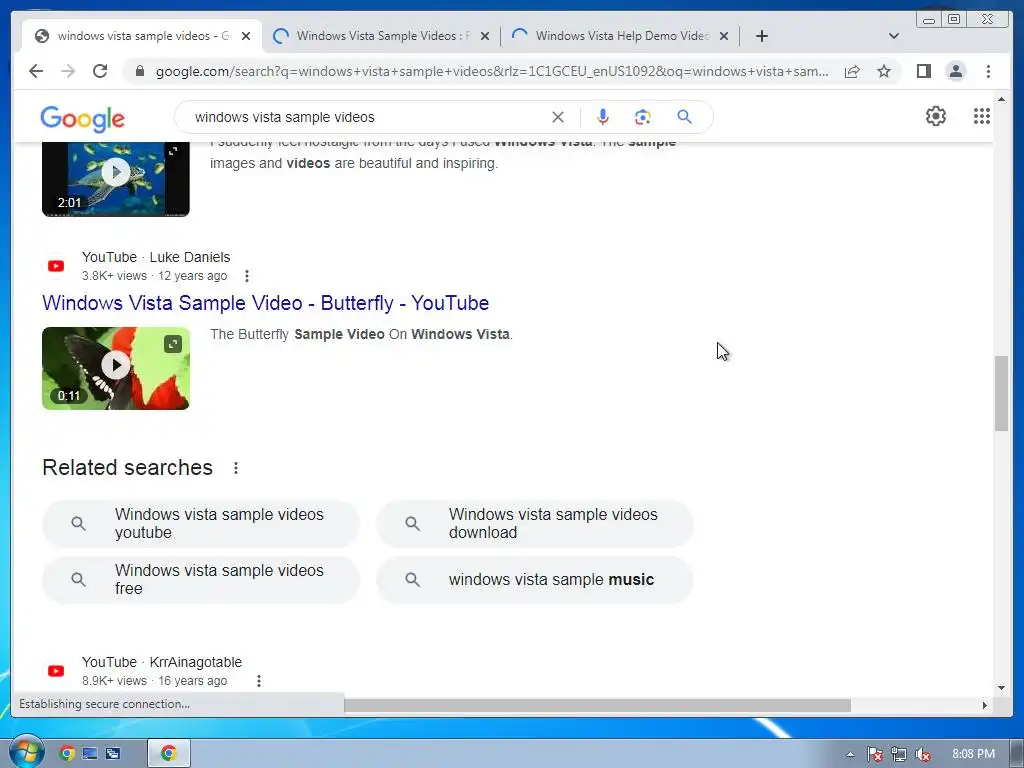Open Google quick settings gear
The image size is (1024, 768).
pos(935,116)
